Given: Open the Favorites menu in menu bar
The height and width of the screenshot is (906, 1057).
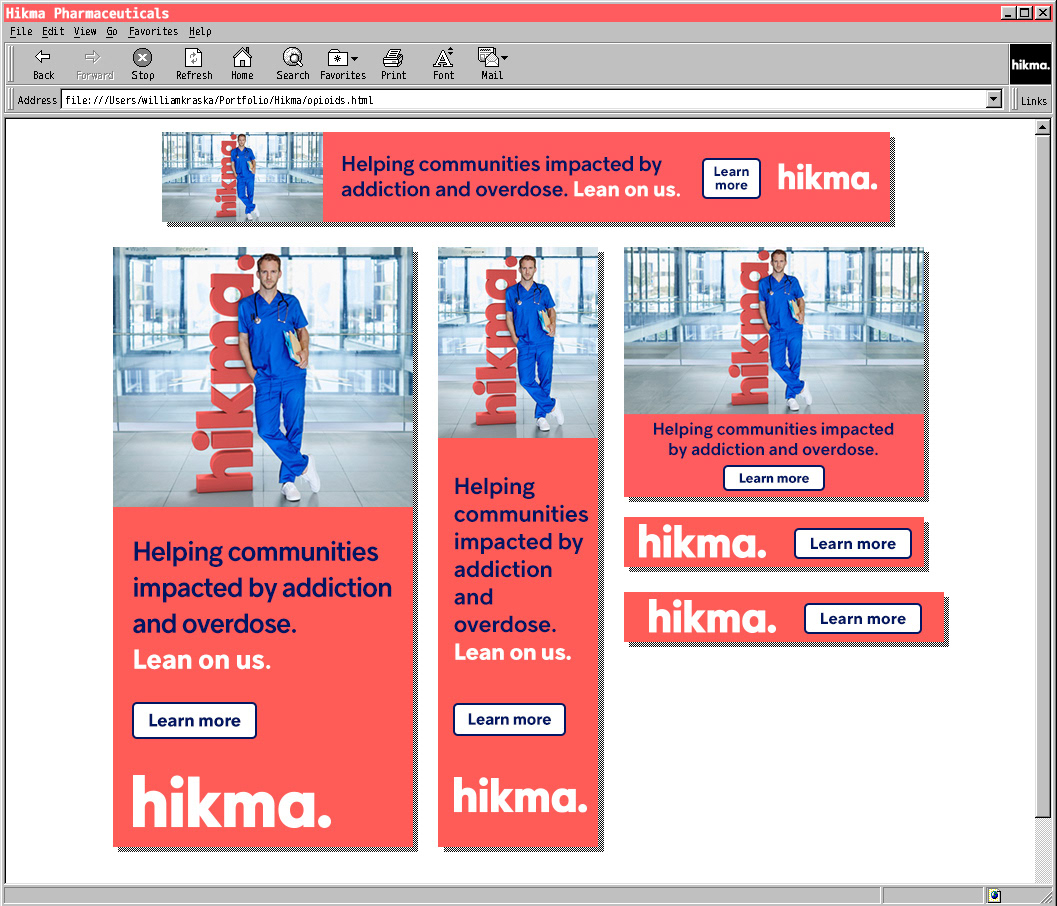Looking at the screenshot, I should 153,31.
